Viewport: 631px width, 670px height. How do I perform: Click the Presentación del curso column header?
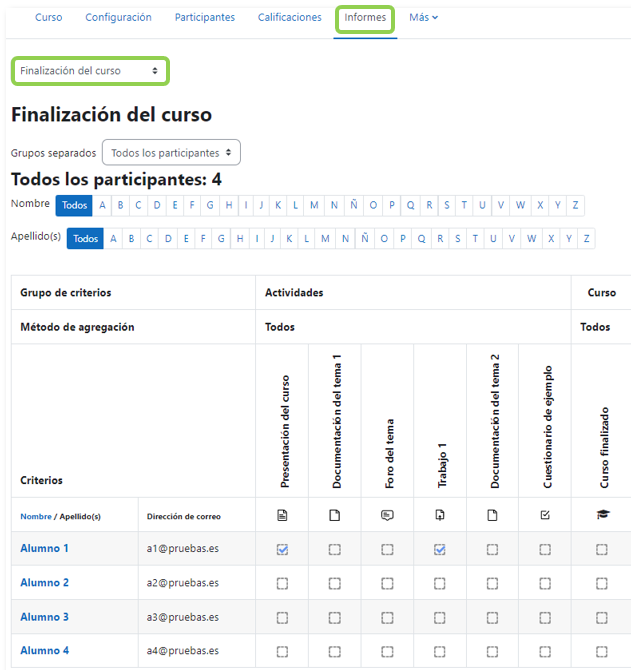point(285,432)
